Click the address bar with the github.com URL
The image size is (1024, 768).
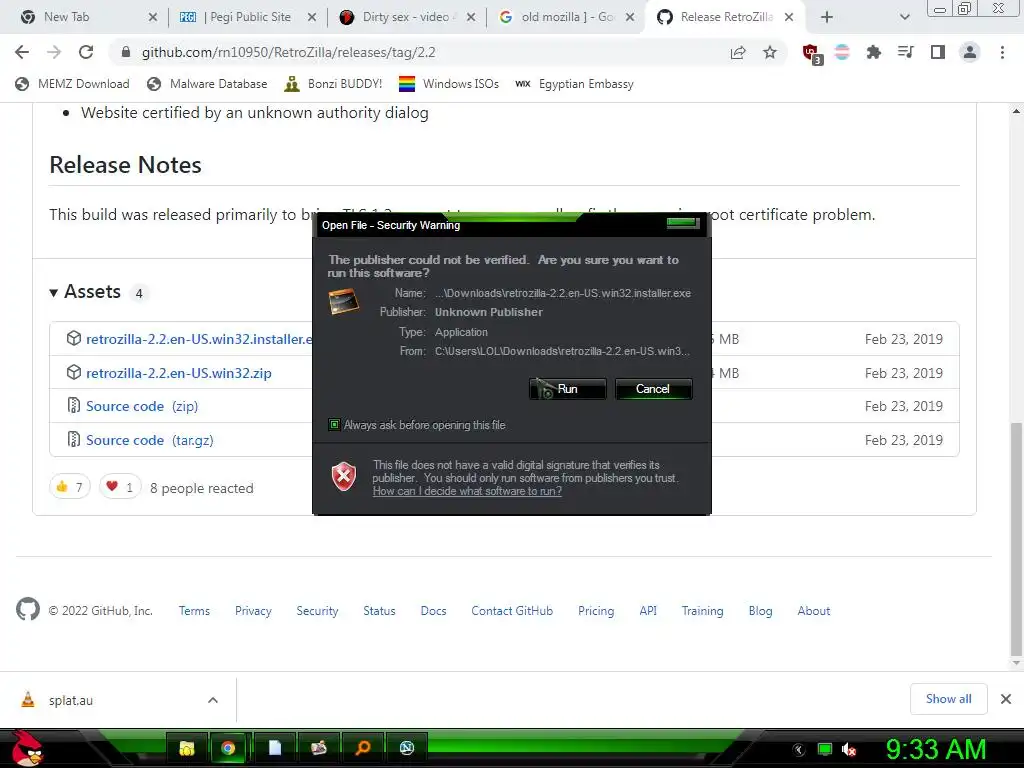418,52
